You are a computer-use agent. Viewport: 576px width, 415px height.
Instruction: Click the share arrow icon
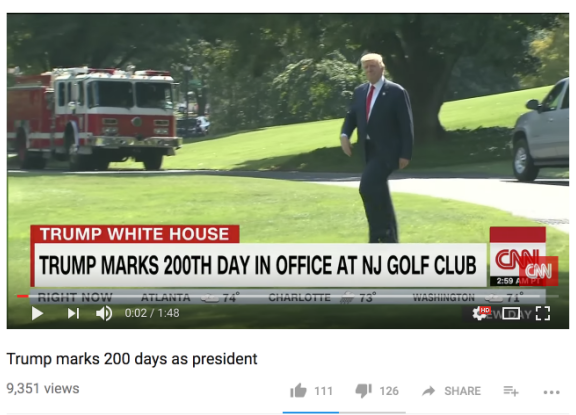click(x=428, y=391)
